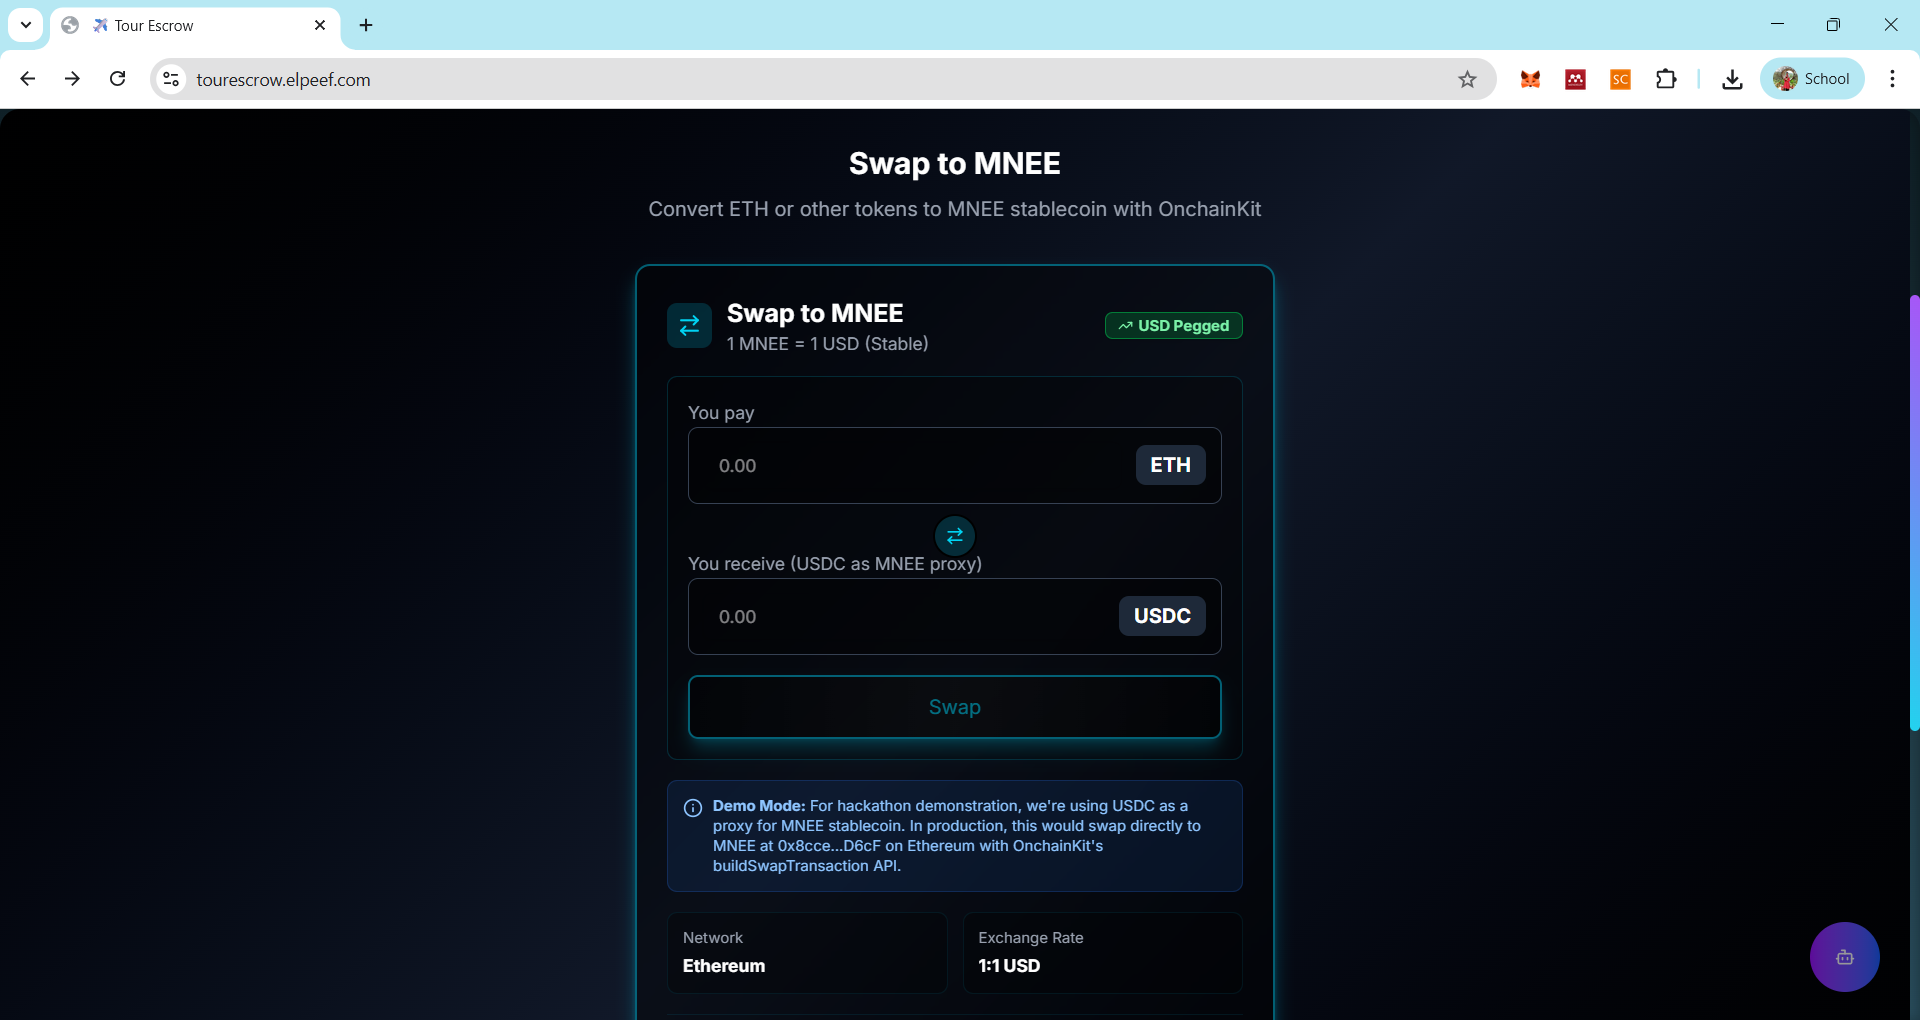Click the browser forward arrow
This screenshot has width=1920, height=1020.
coord(72,79)
